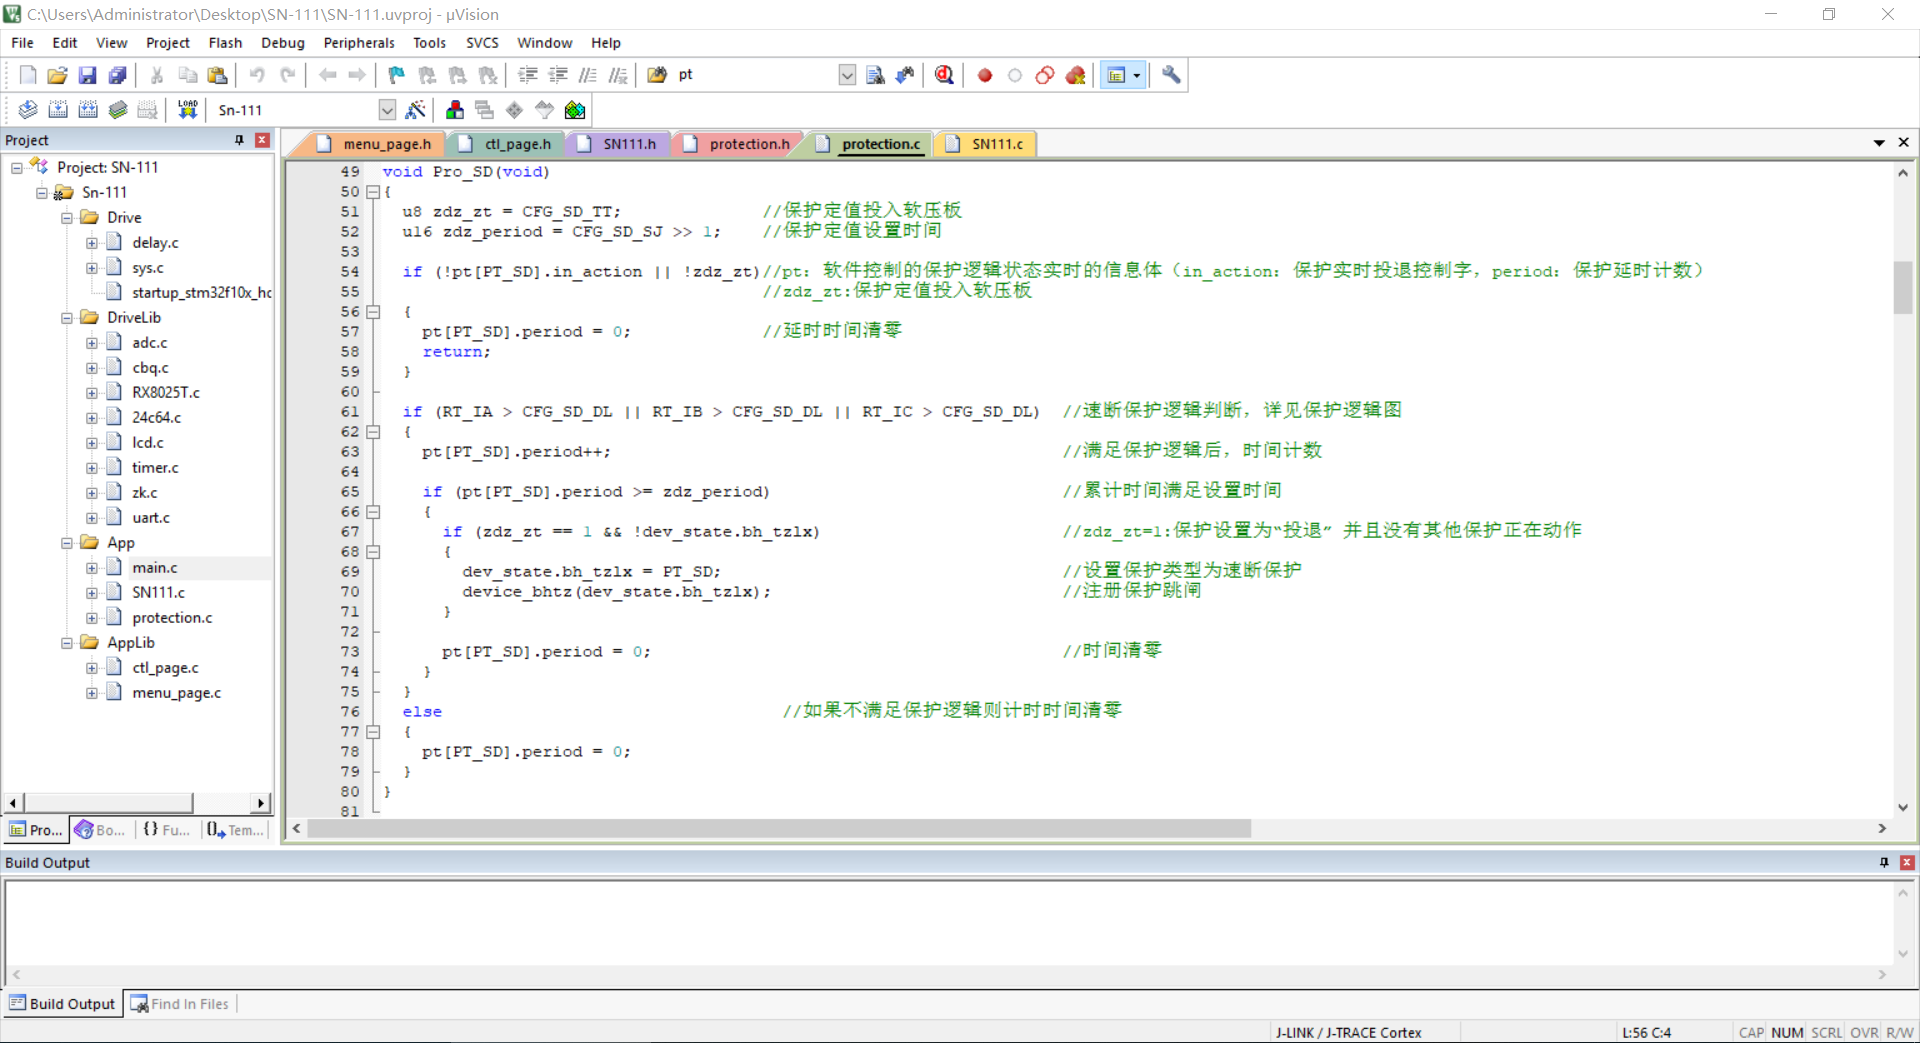The image size is (1920, 1043).
Task: Show the Templates panel tab
Action: tap(235, 830)
